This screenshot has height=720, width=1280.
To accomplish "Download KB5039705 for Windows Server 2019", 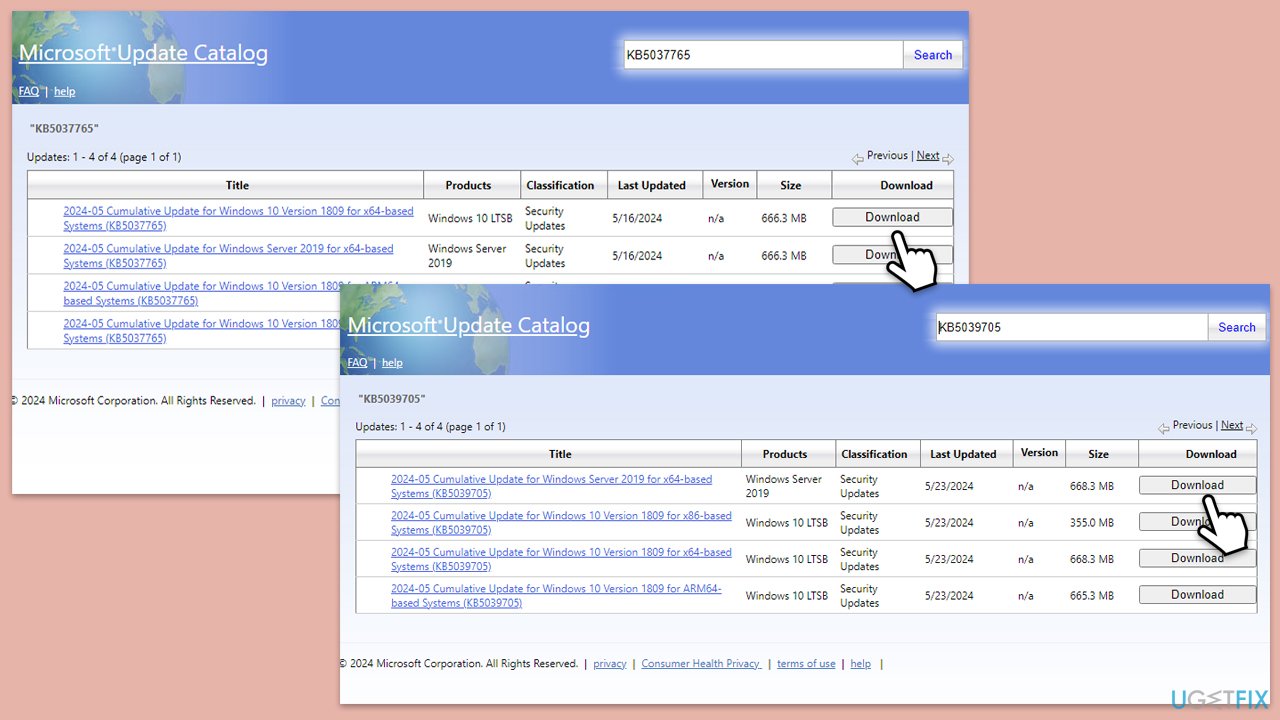I will 1197,485.
